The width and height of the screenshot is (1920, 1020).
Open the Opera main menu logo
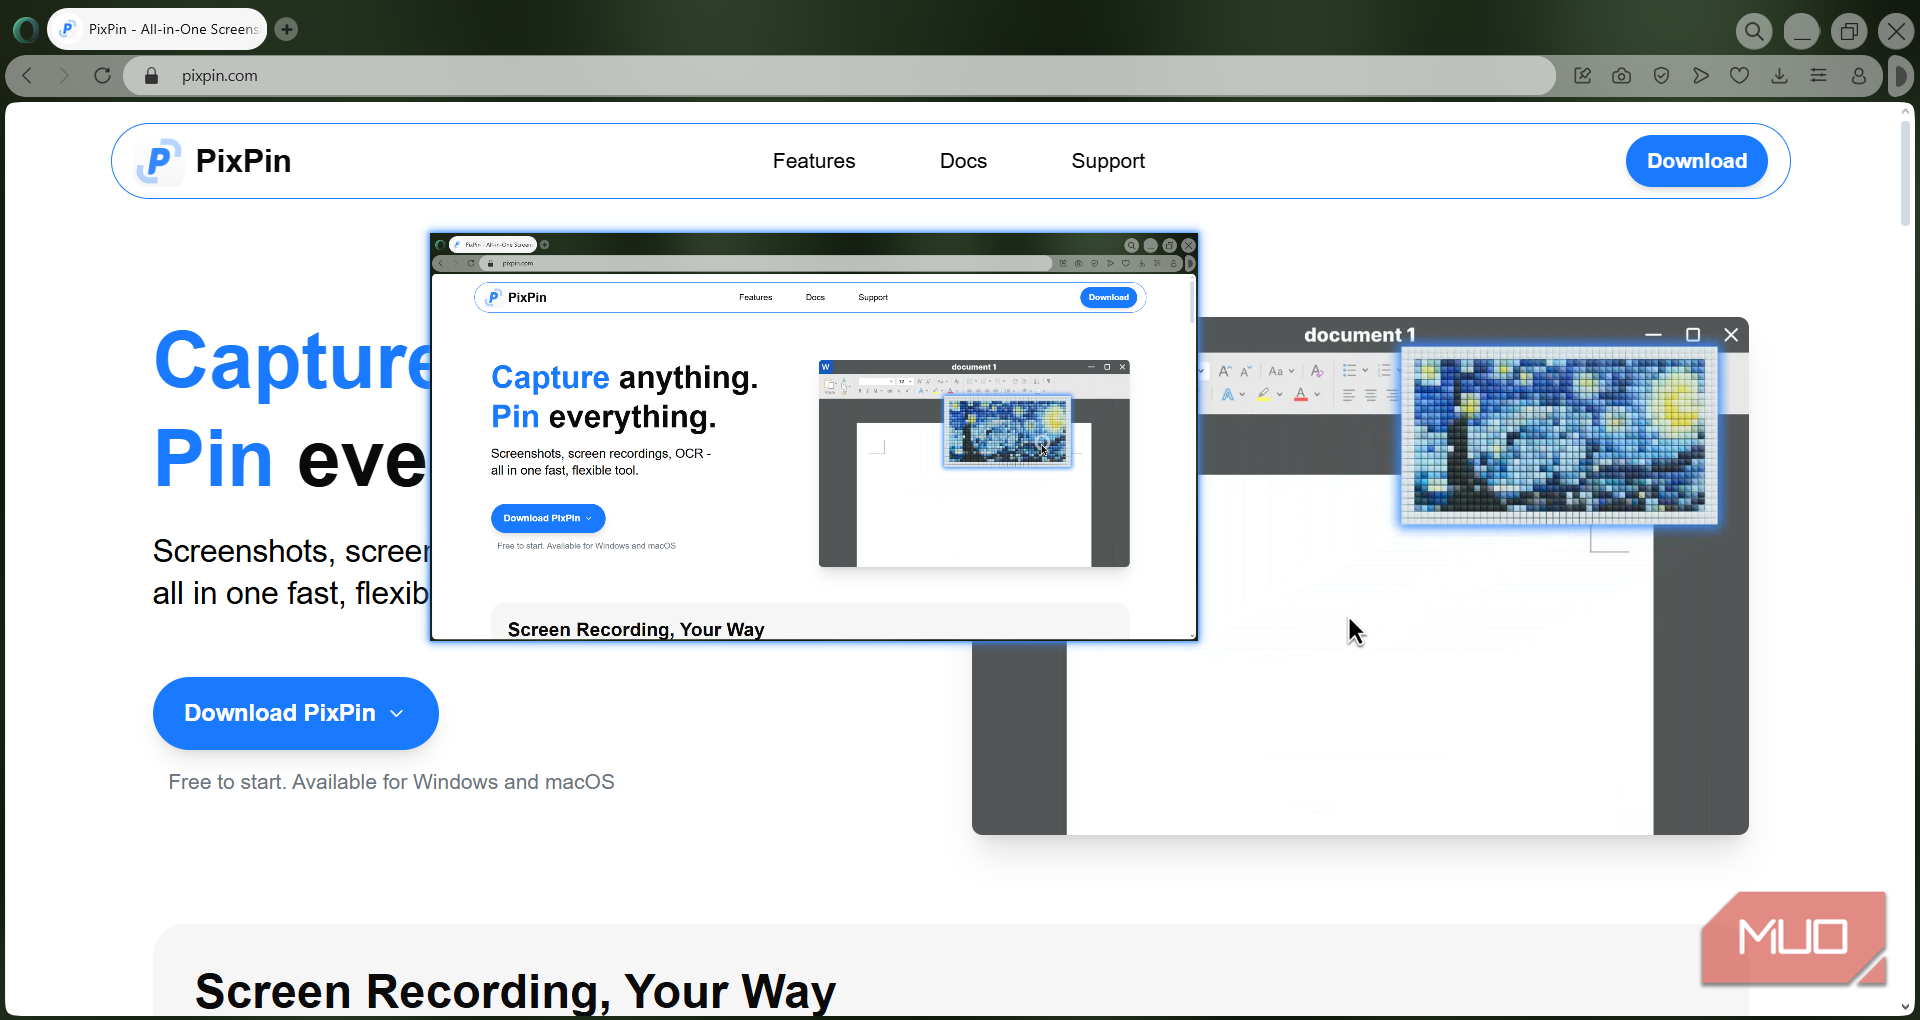(x=26, y=30)
